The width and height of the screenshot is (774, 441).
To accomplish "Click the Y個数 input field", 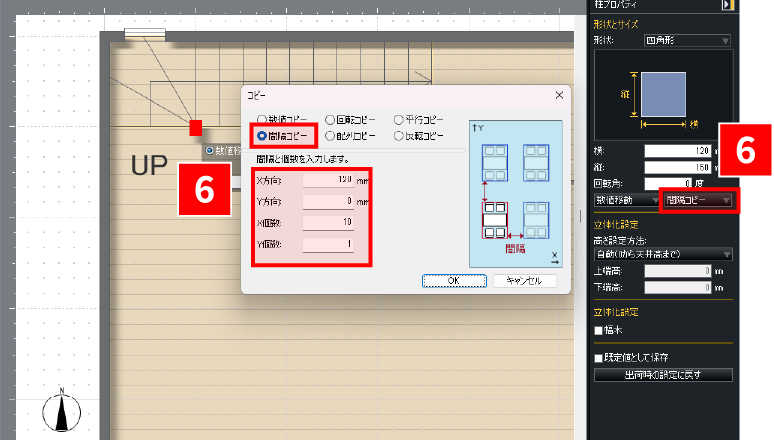I will click(x=328, y=244).
